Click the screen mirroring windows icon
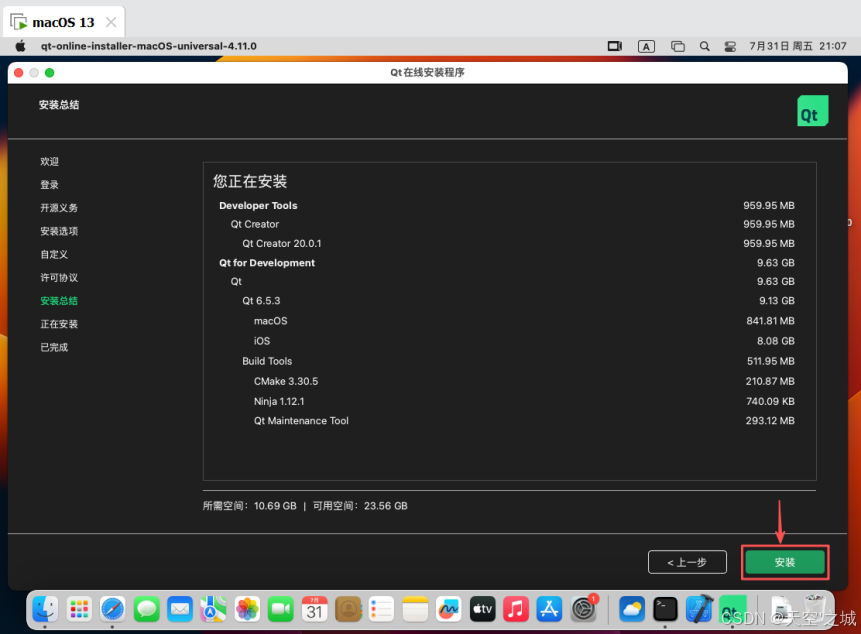861x634 pixels. pos(678,46)
